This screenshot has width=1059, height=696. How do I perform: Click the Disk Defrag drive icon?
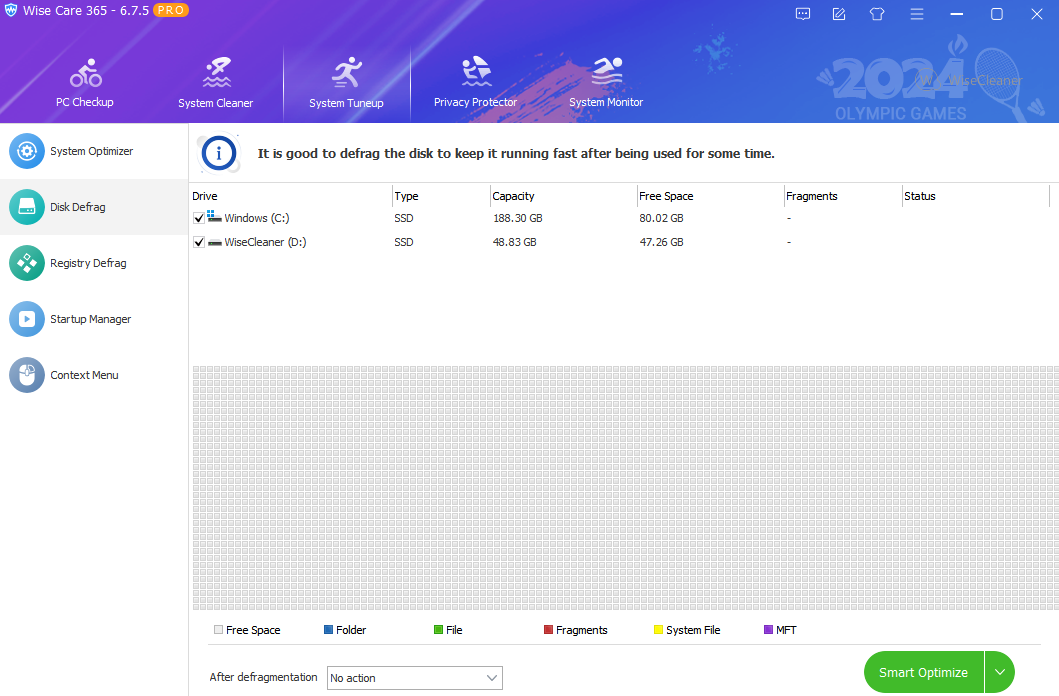coord(27,207)
